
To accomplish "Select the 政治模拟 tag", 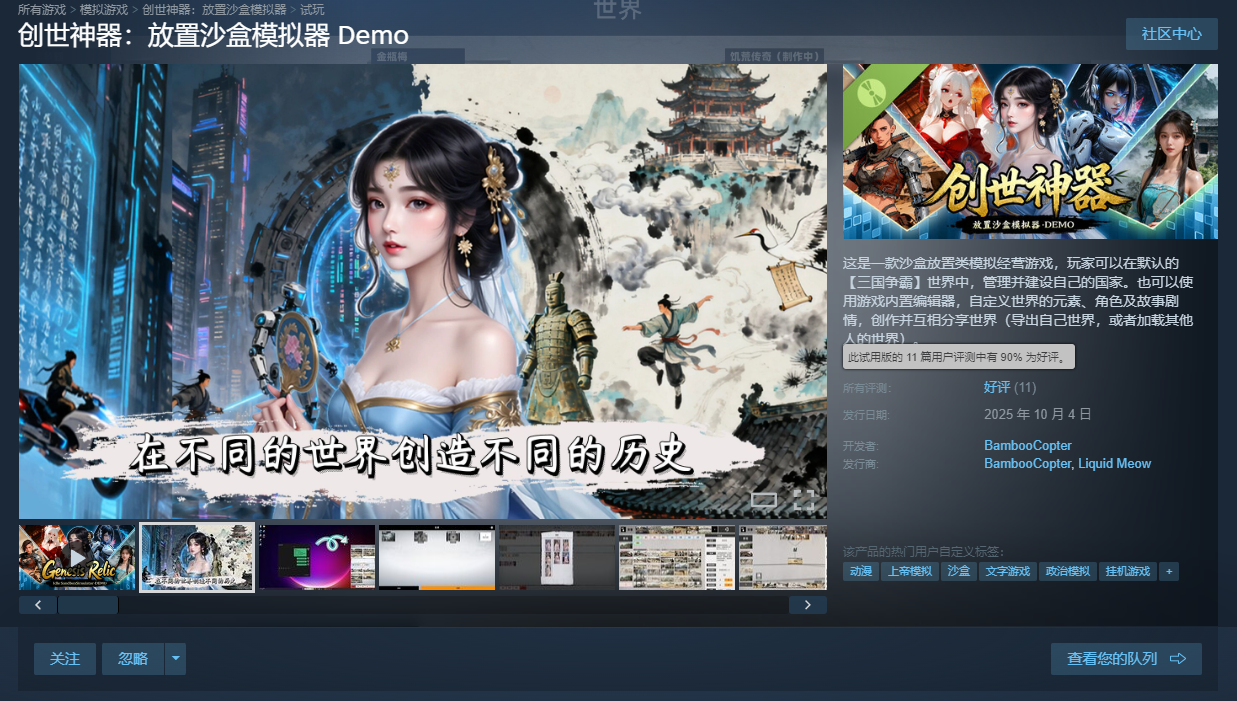I will [1067, 572].
